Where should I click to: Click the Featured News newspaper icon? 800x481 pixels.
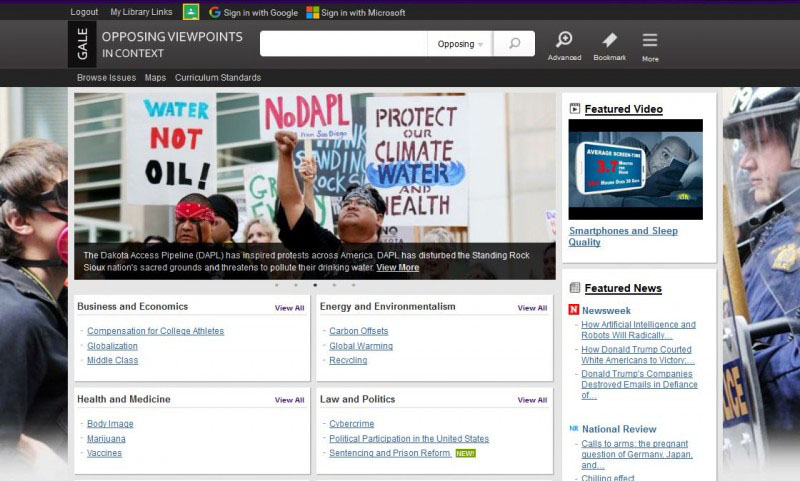tap(574, 288)
